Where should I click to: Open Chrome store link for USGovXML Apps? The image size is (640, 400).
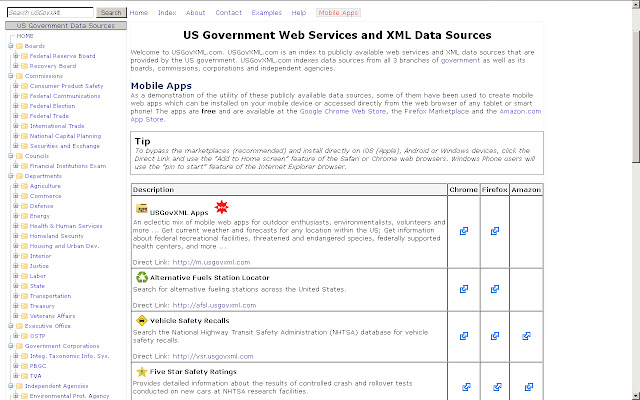464,231
